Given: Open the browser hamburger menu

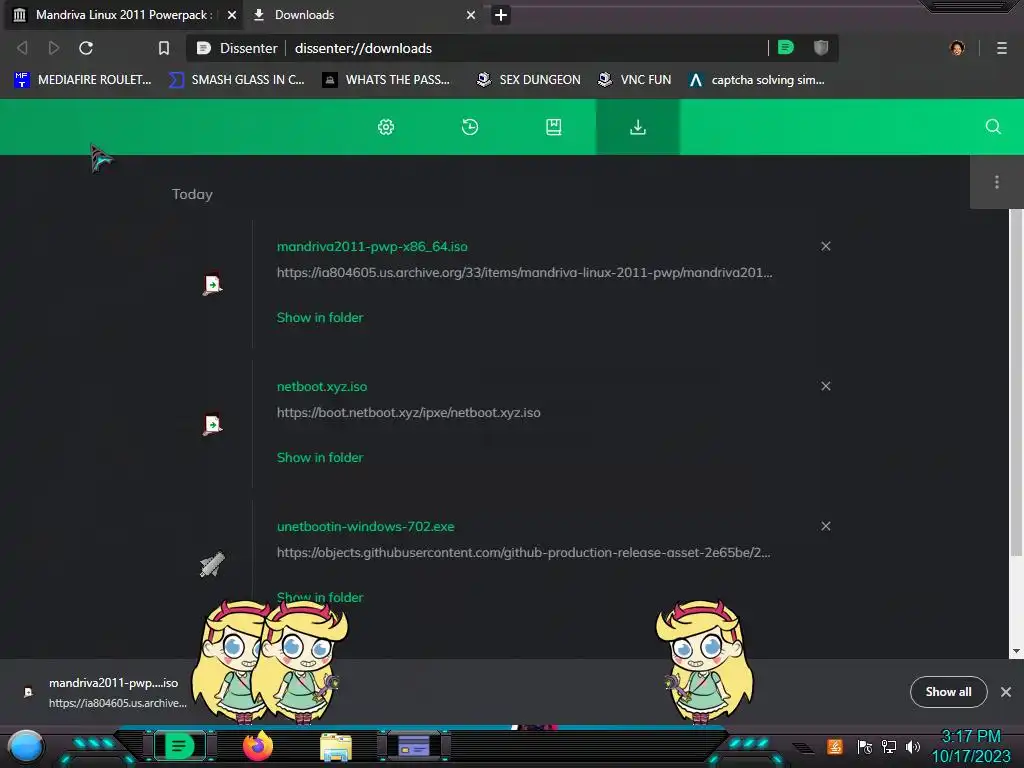Looking at the screenshot, I should [1002, 48].
